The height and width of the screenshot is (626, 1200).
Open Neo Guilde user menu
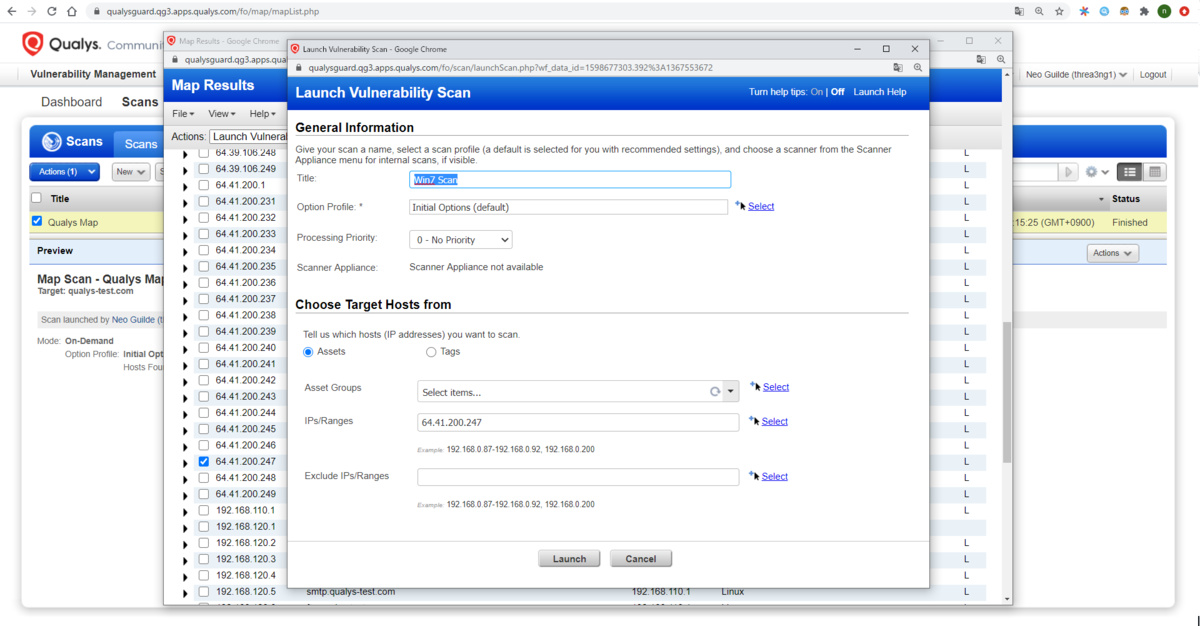1077,75
